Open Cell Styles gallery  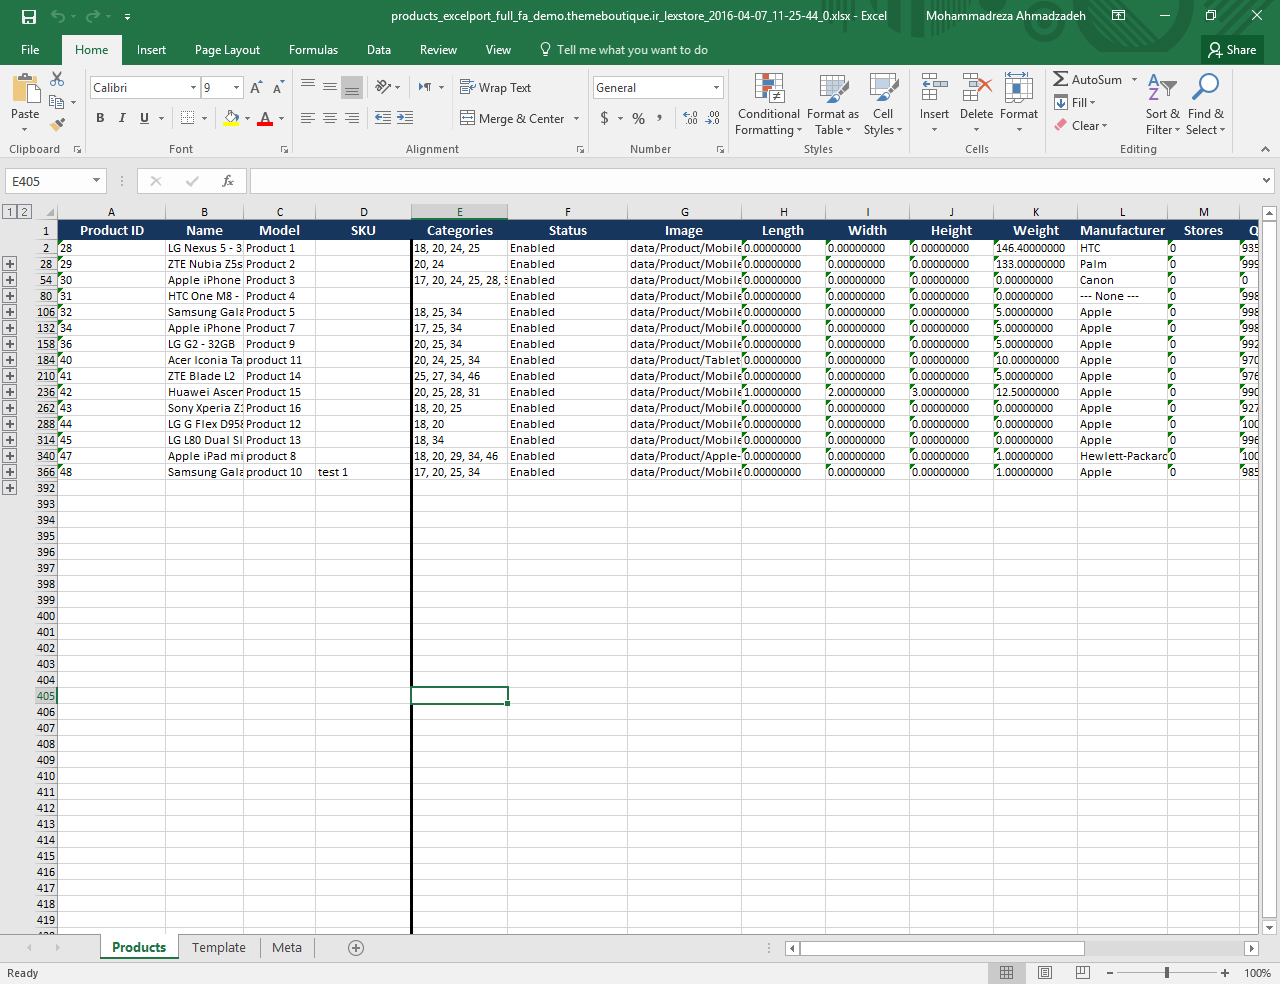(883, 104)
